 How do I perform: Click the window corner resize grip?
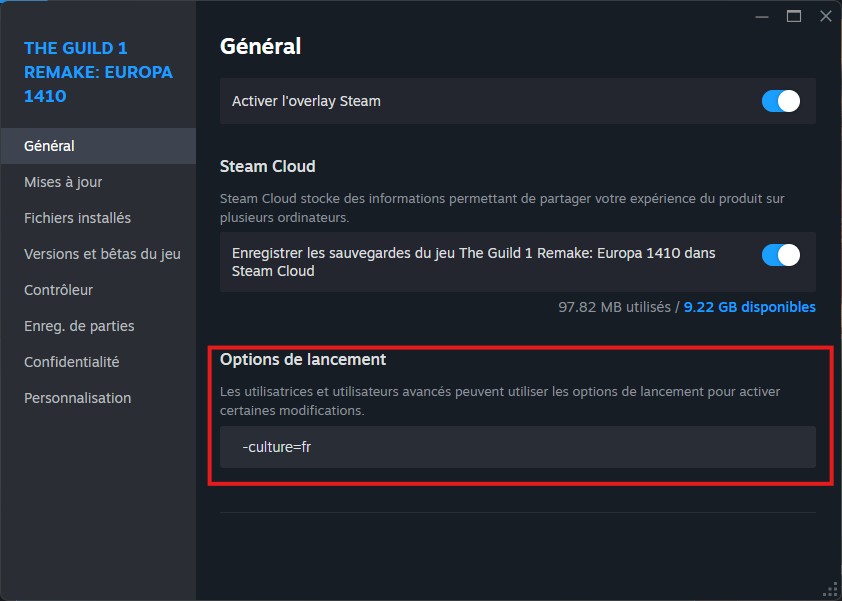tap(831, 590)
